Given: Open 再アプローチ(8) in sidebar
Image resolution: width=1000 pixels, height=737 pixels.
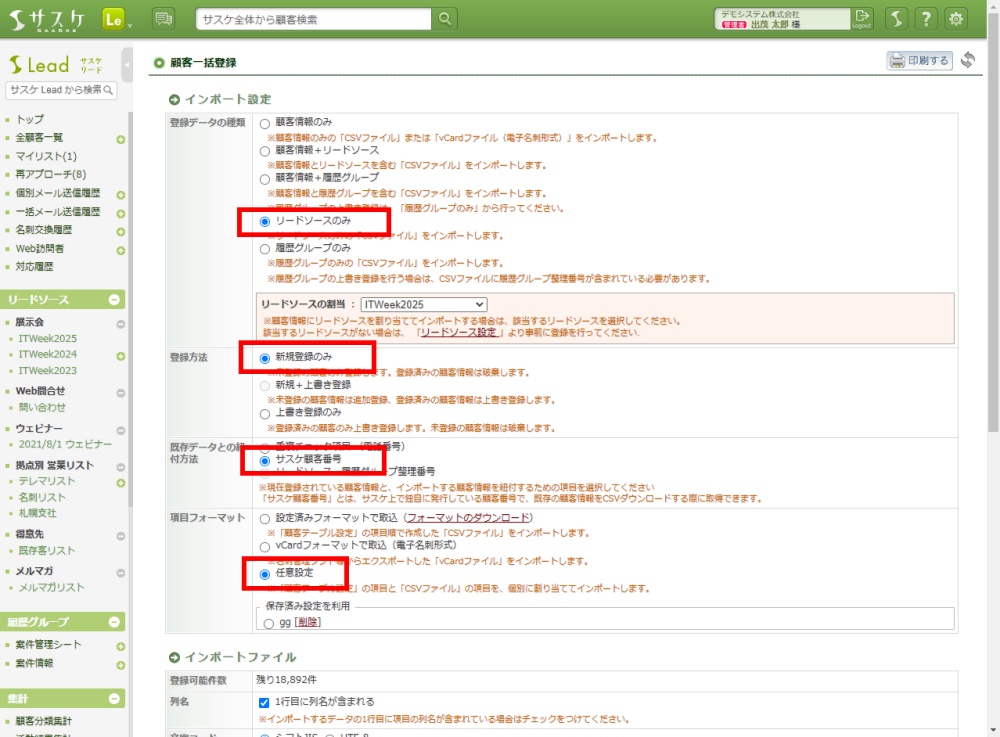Looking at the screenshot, I should coord(50,174).
